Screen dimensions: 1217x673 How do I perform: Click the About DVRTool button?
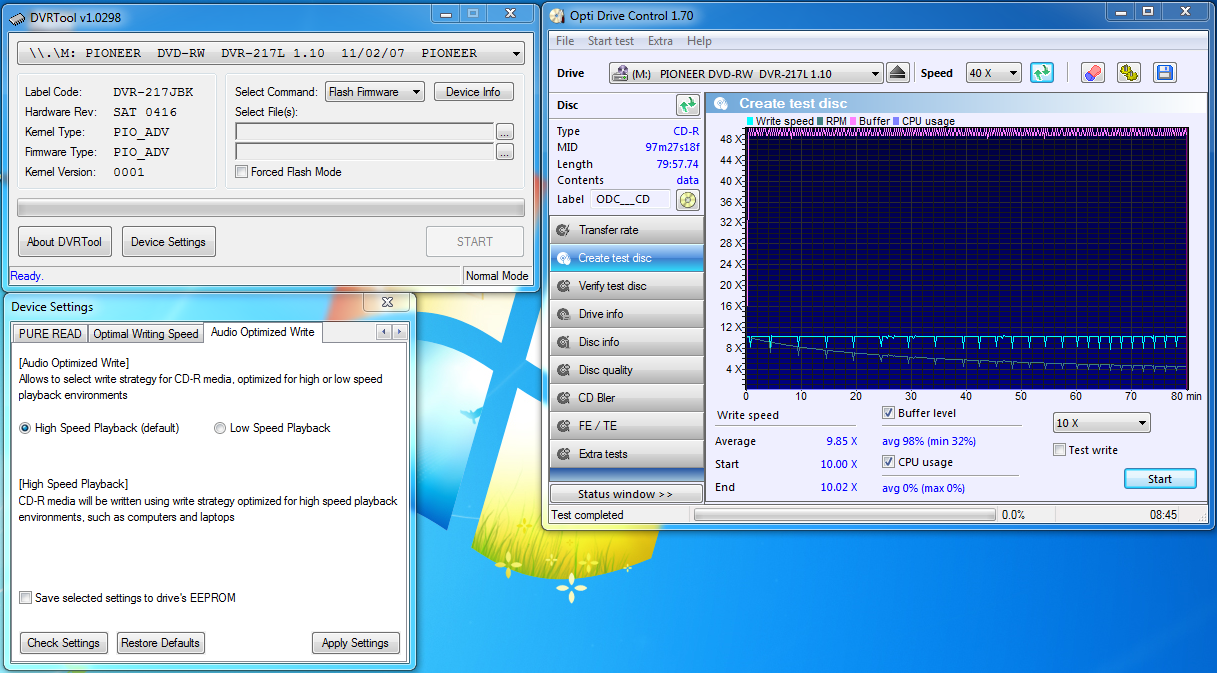coord(65,242)
